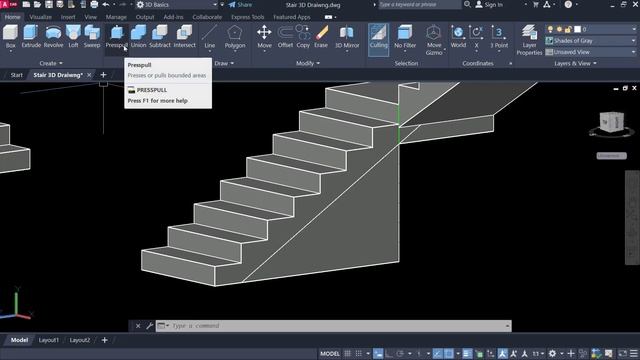Undo the last action

click(106, 4)
